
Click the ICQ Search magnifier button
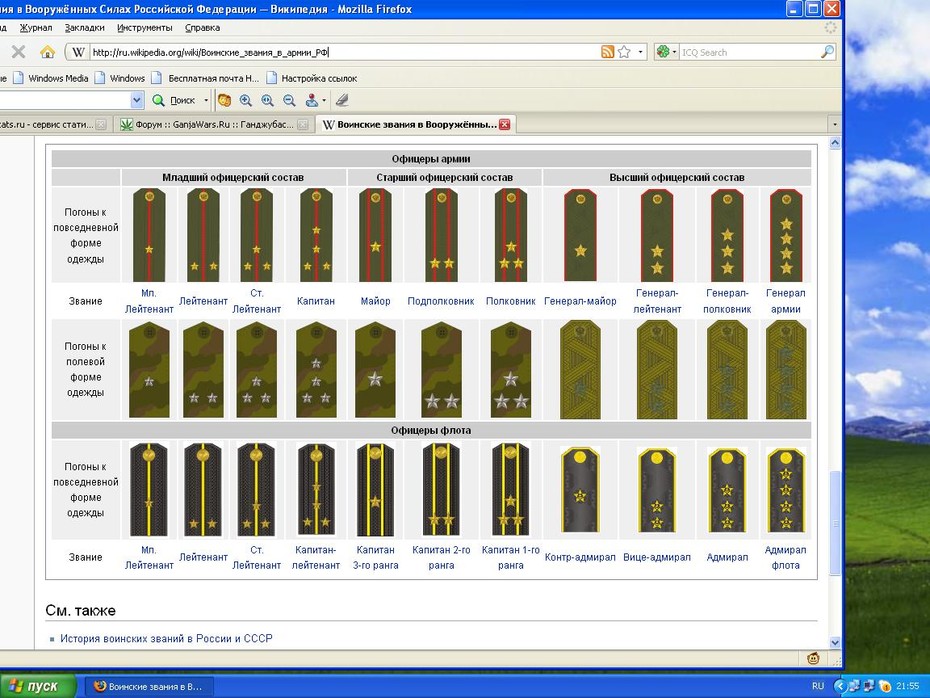[827, 52]
